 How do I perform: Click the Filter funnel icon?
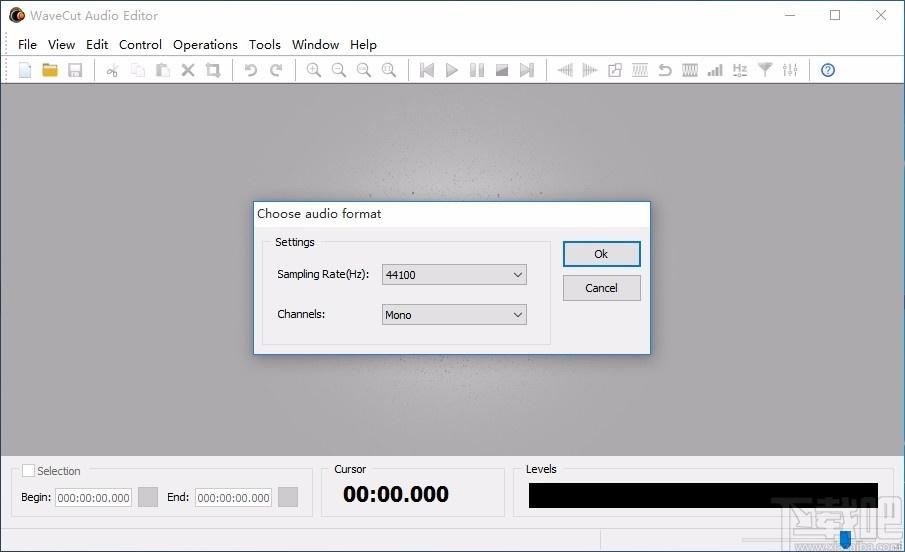pyautogui.click(x=765, y=70)
